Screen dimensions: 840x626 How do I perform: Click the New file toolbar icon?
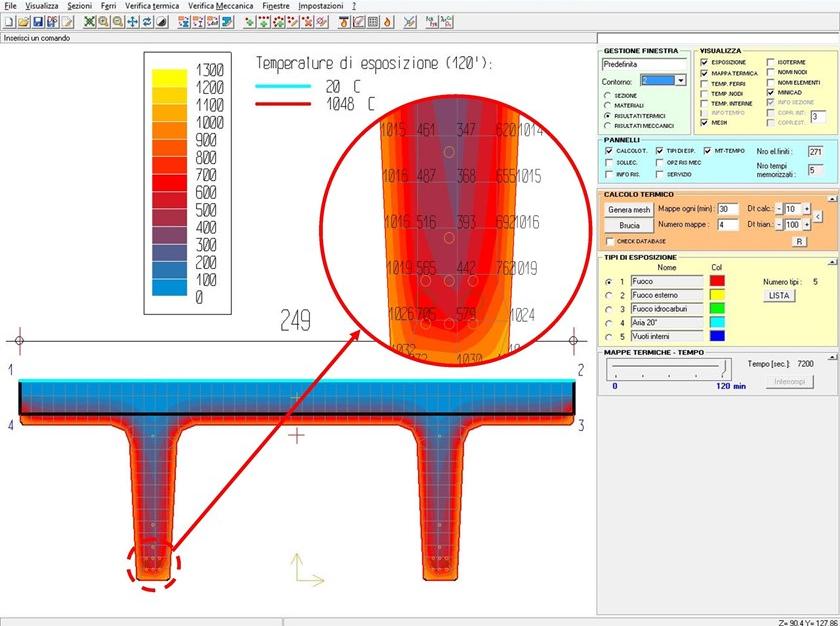pyautogui.click(x=9, y=21)
